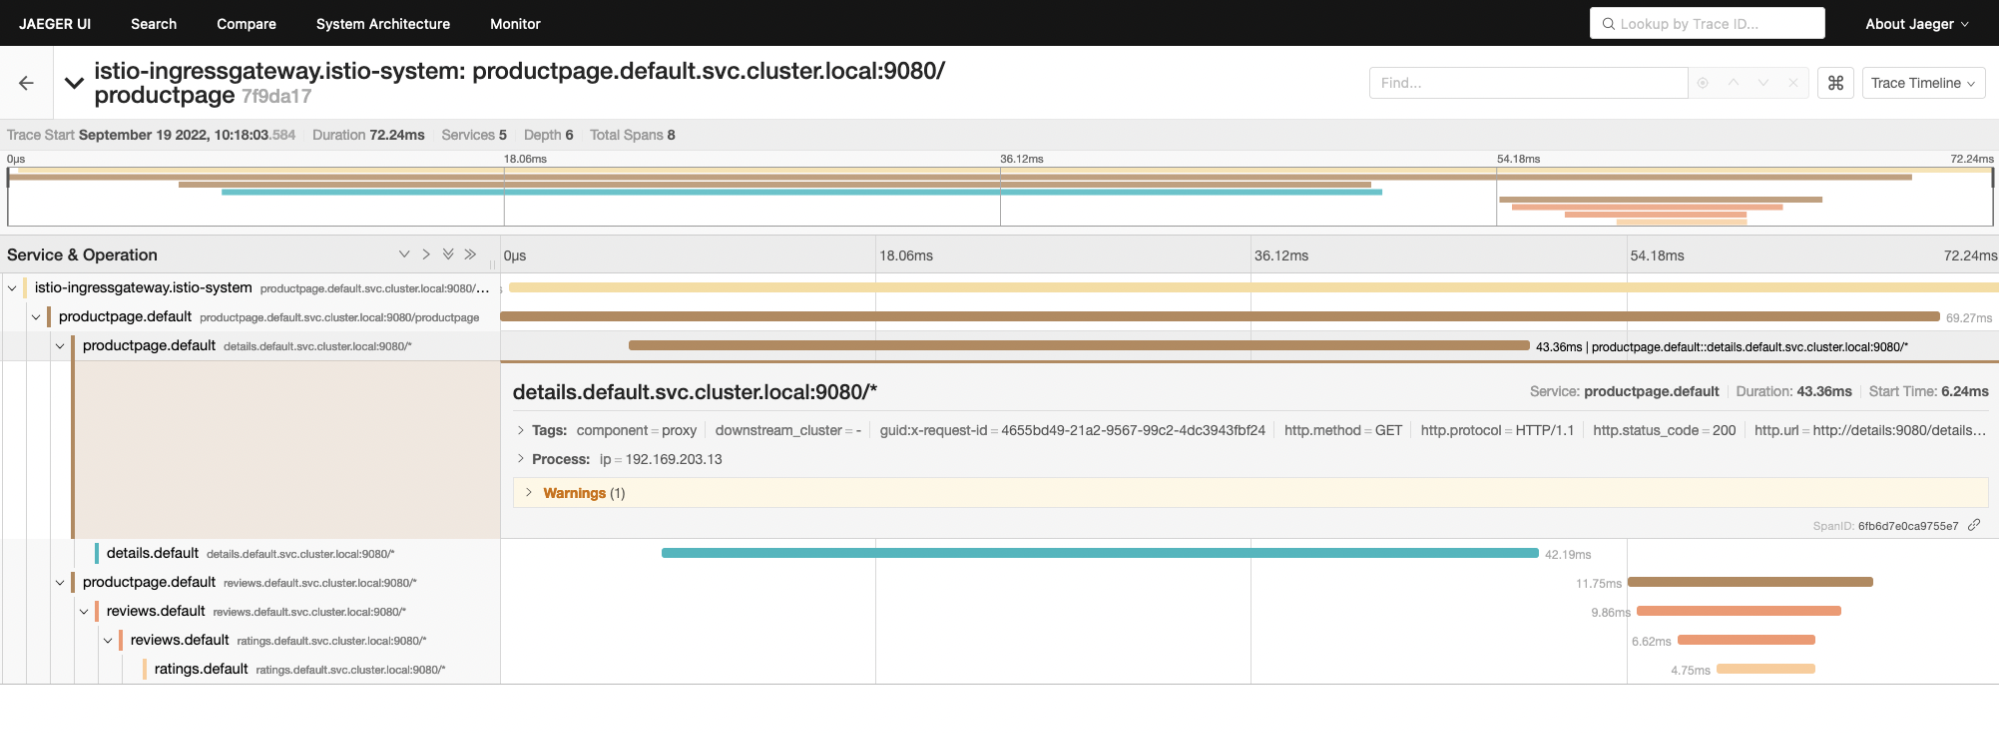The image size is (1999, 733).
Task: Click the column resize handle by Service & Operation
Action: [x=492, y=265]
